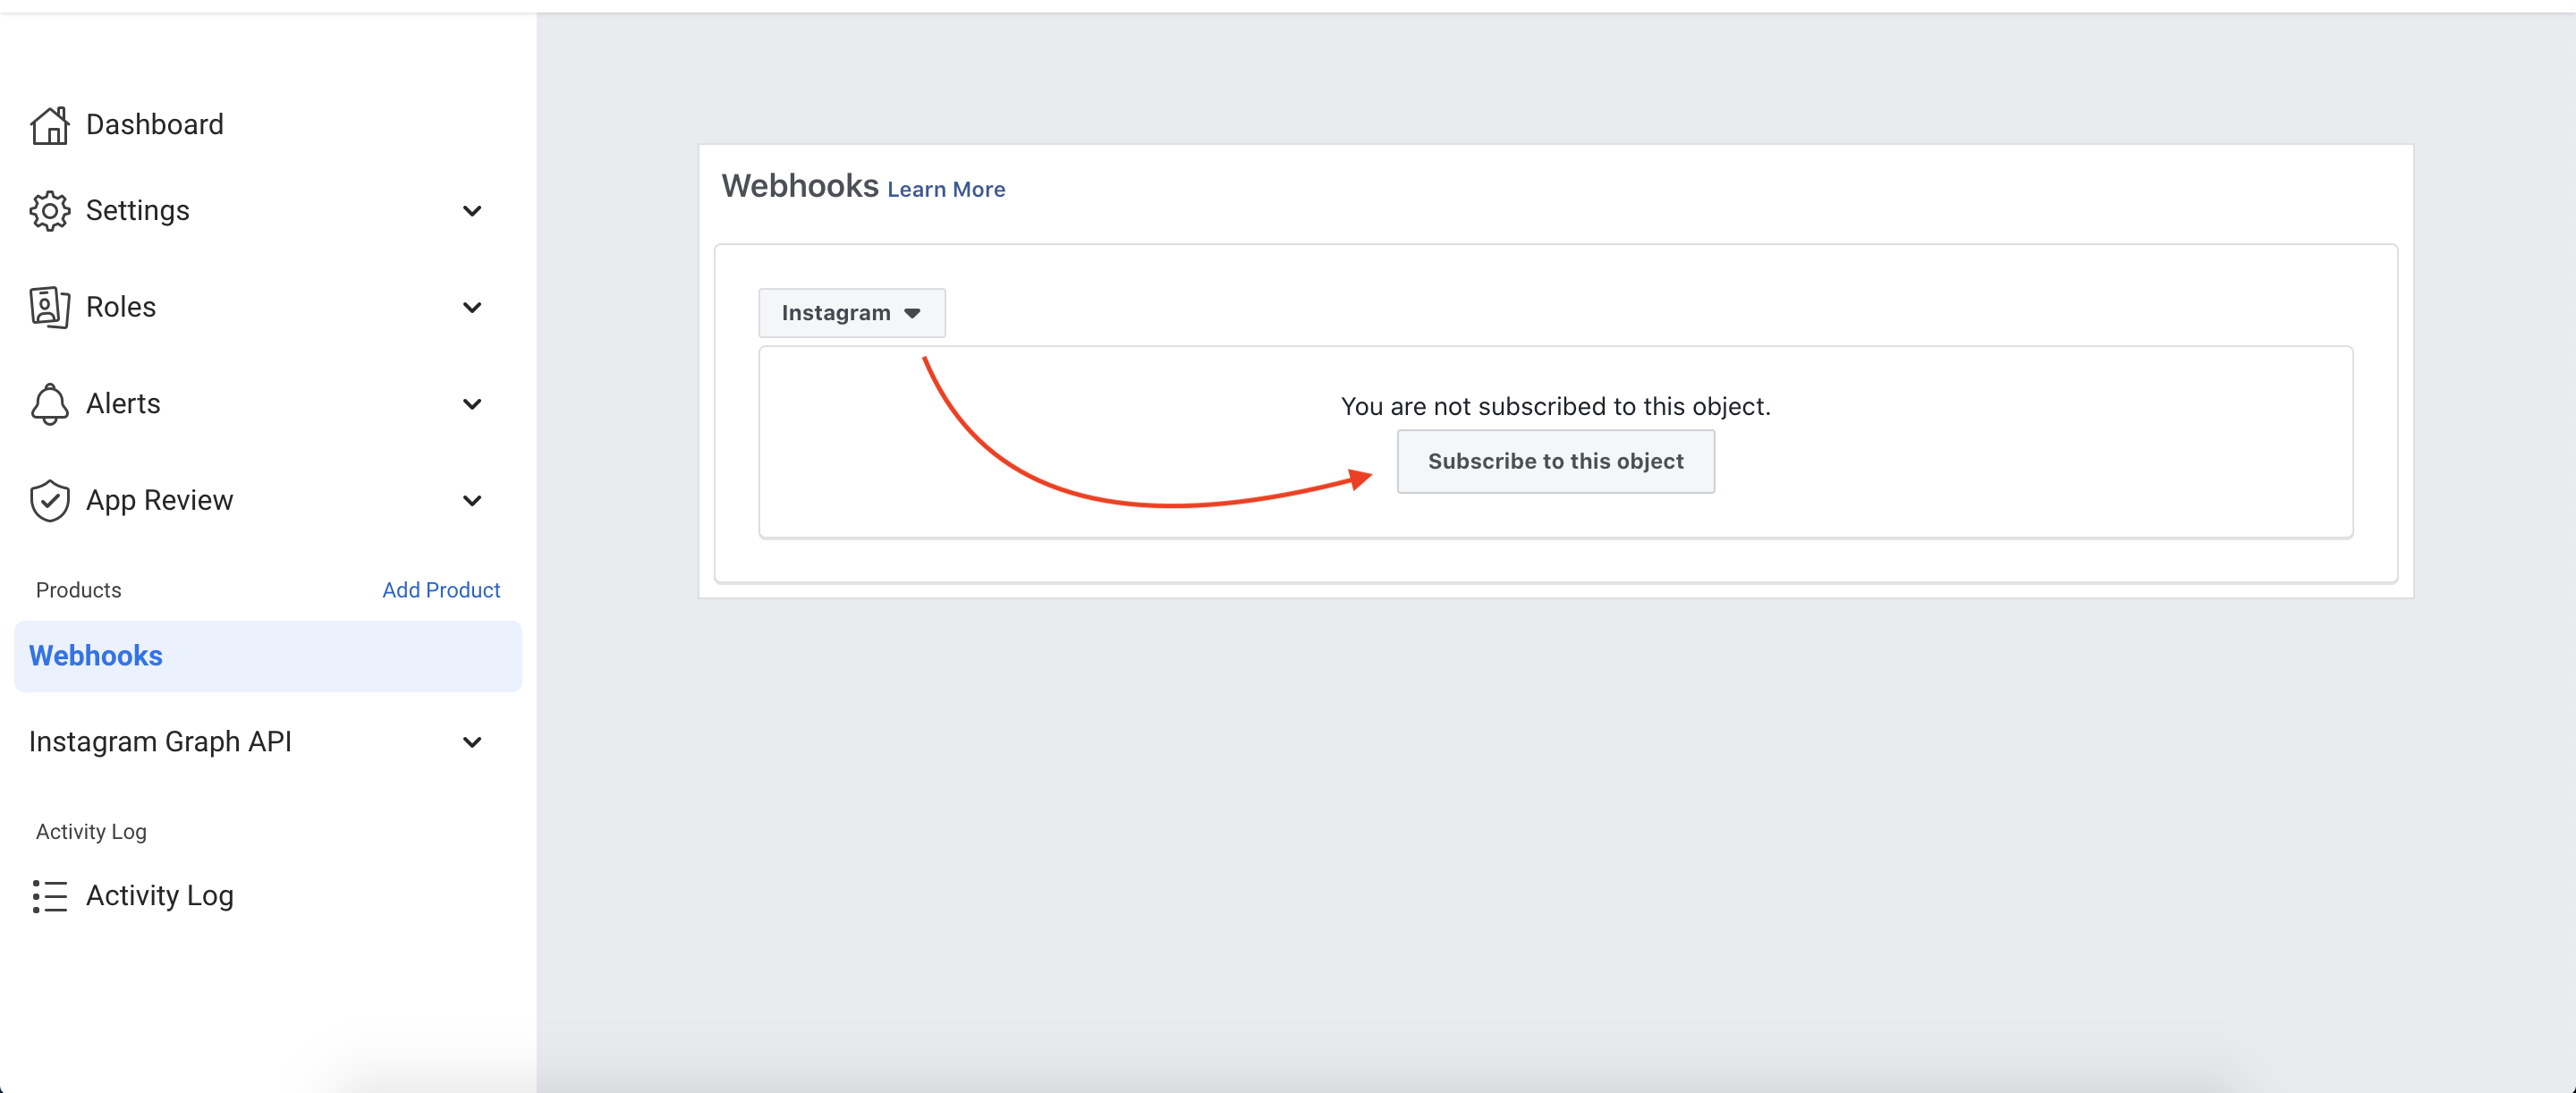Click the App Review shield icon
This screenshot has width=2576, height=1093.
[x=49, y=501]
